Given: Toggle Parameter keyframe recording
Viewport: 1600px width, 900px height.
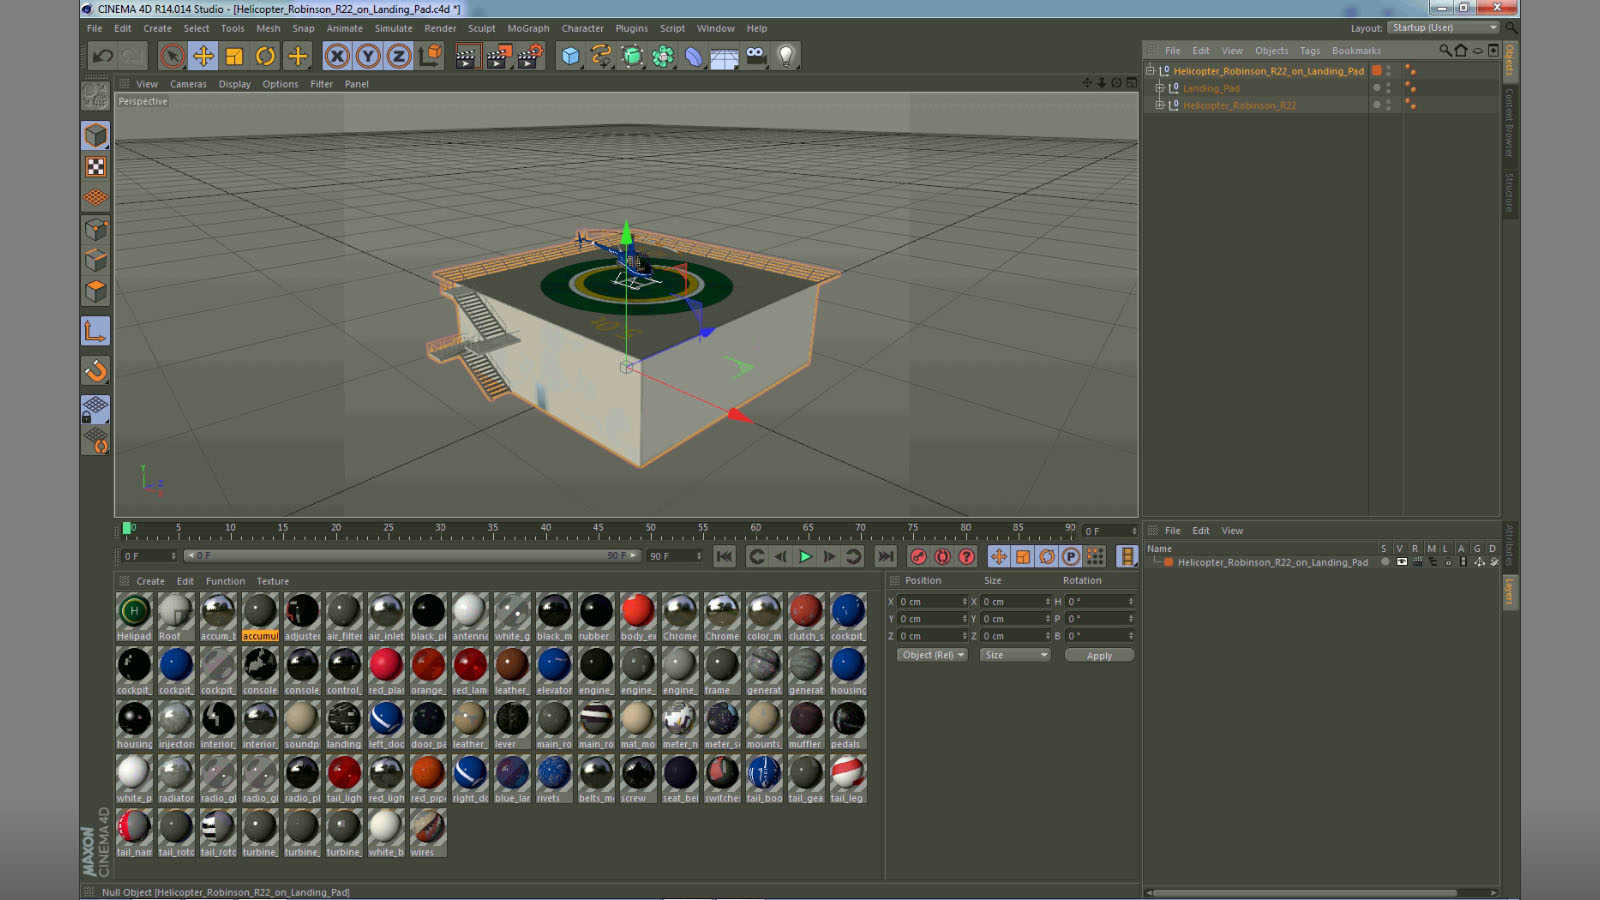Looking at the screenshot, I should coord(1070,557).
